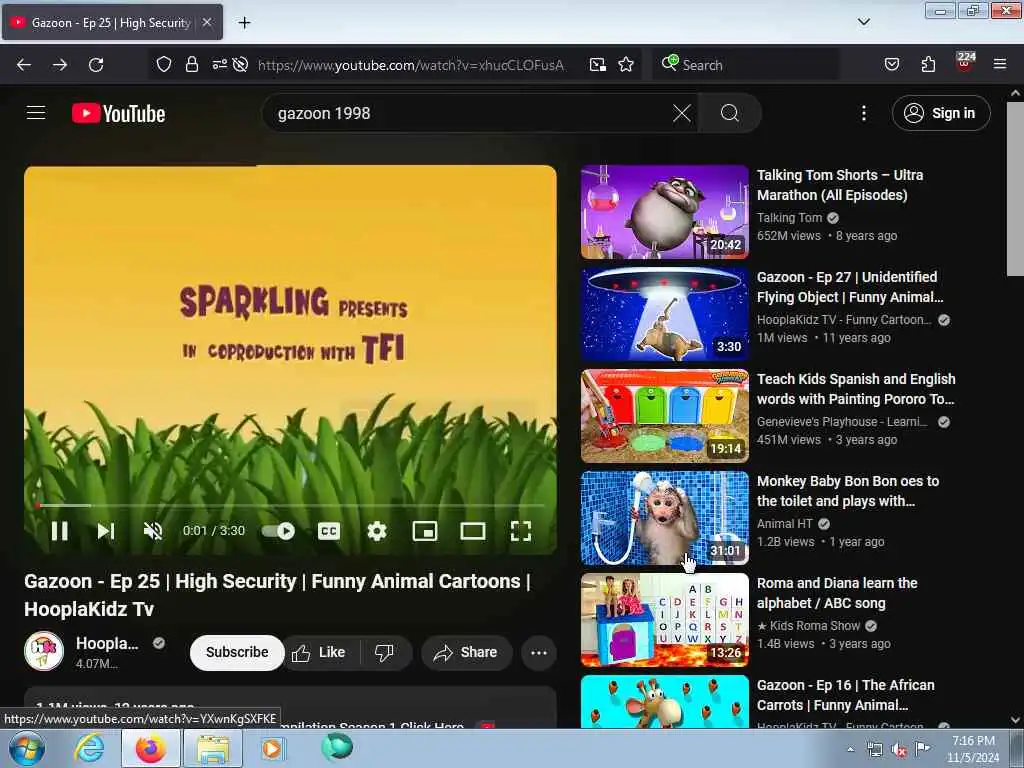Screen dimensions: 1024x768
Task: Open uBlock extension icon with 224 badge
Action: 965,63
